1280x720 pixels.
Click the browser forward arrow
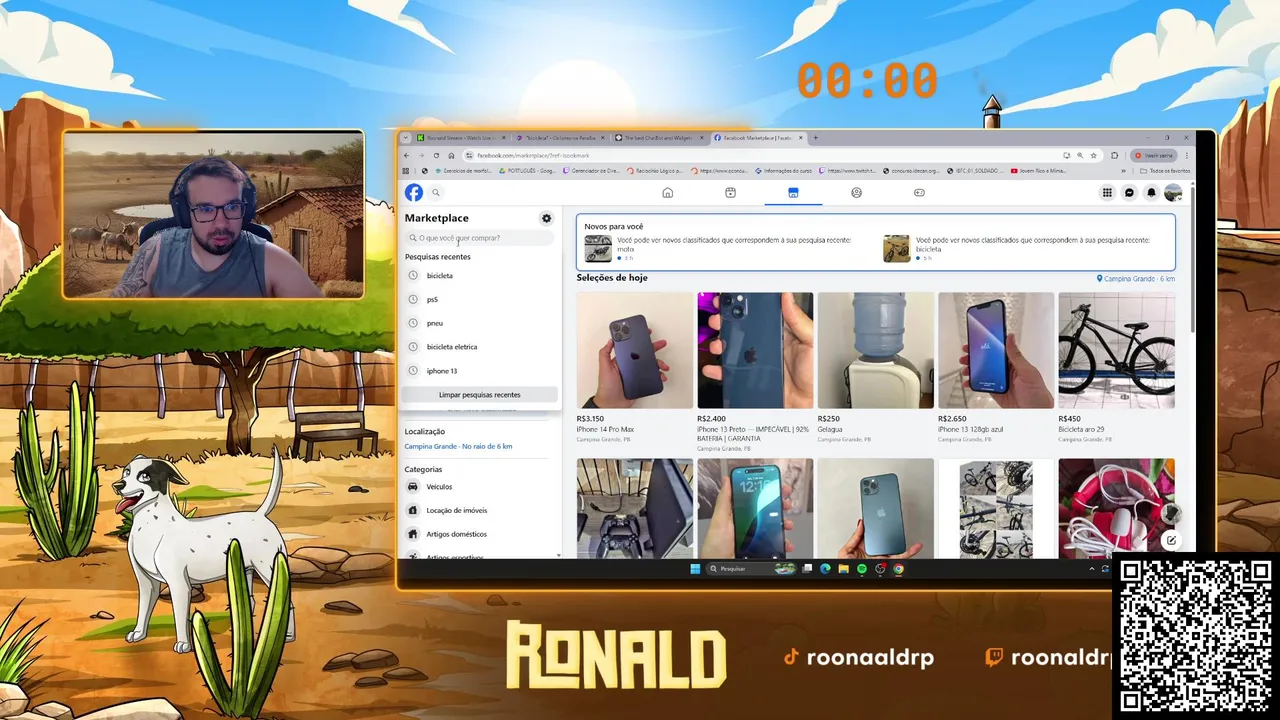click(x=421, y=155)
